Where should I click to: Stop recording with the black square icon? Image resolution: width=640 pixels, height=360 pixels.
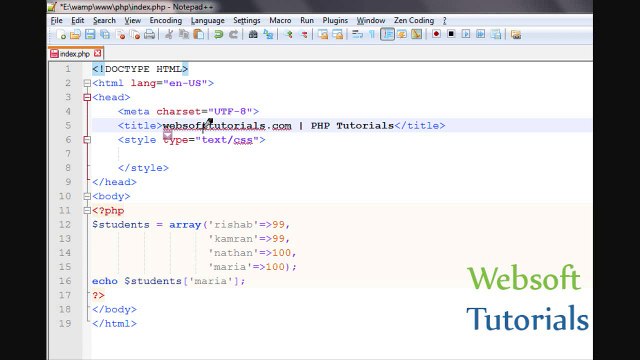pos(451,34)
